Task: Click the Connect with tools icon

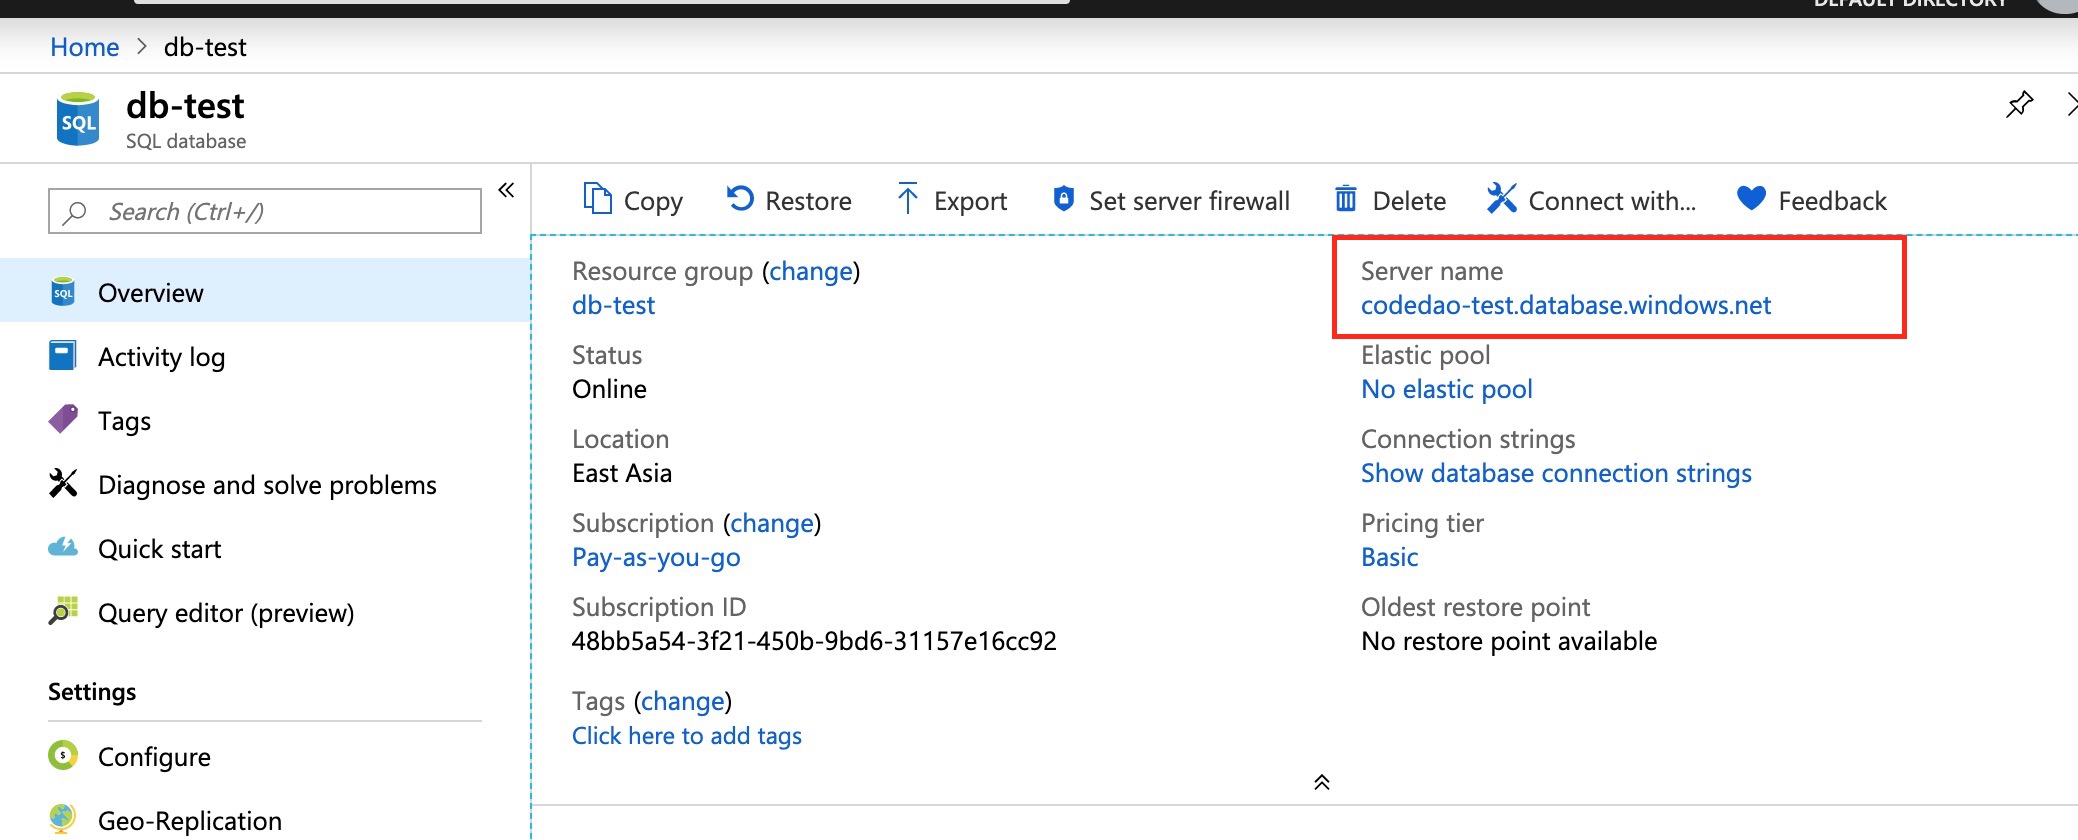Action: tap(1501, 199)
